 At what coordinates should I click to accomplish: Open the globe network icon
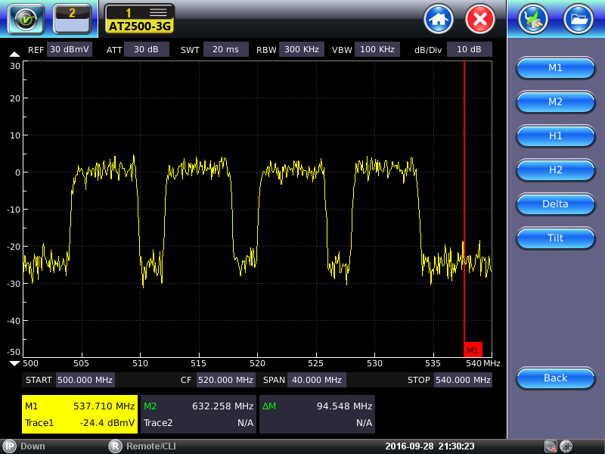535,18
